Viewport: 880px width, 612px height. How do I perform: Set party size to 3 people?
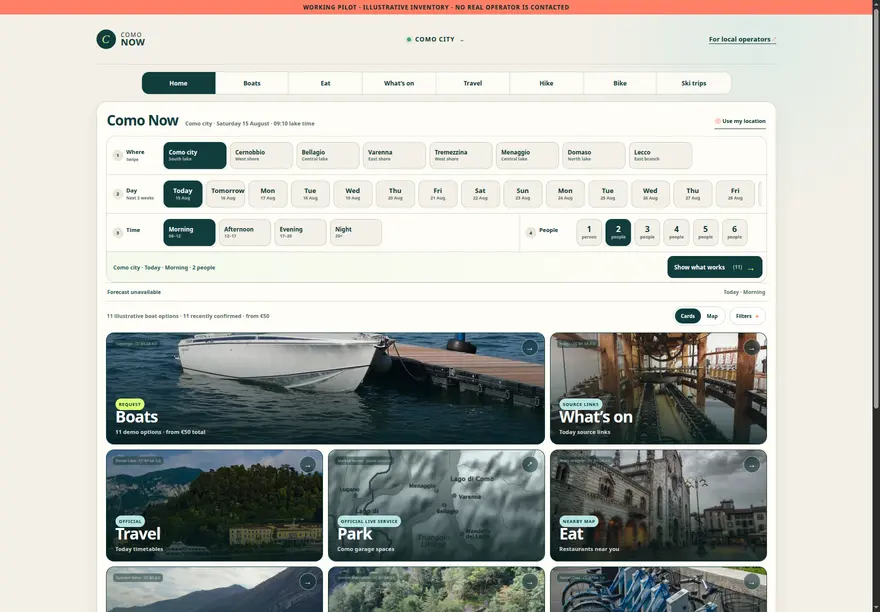click(x=647, y=232)
